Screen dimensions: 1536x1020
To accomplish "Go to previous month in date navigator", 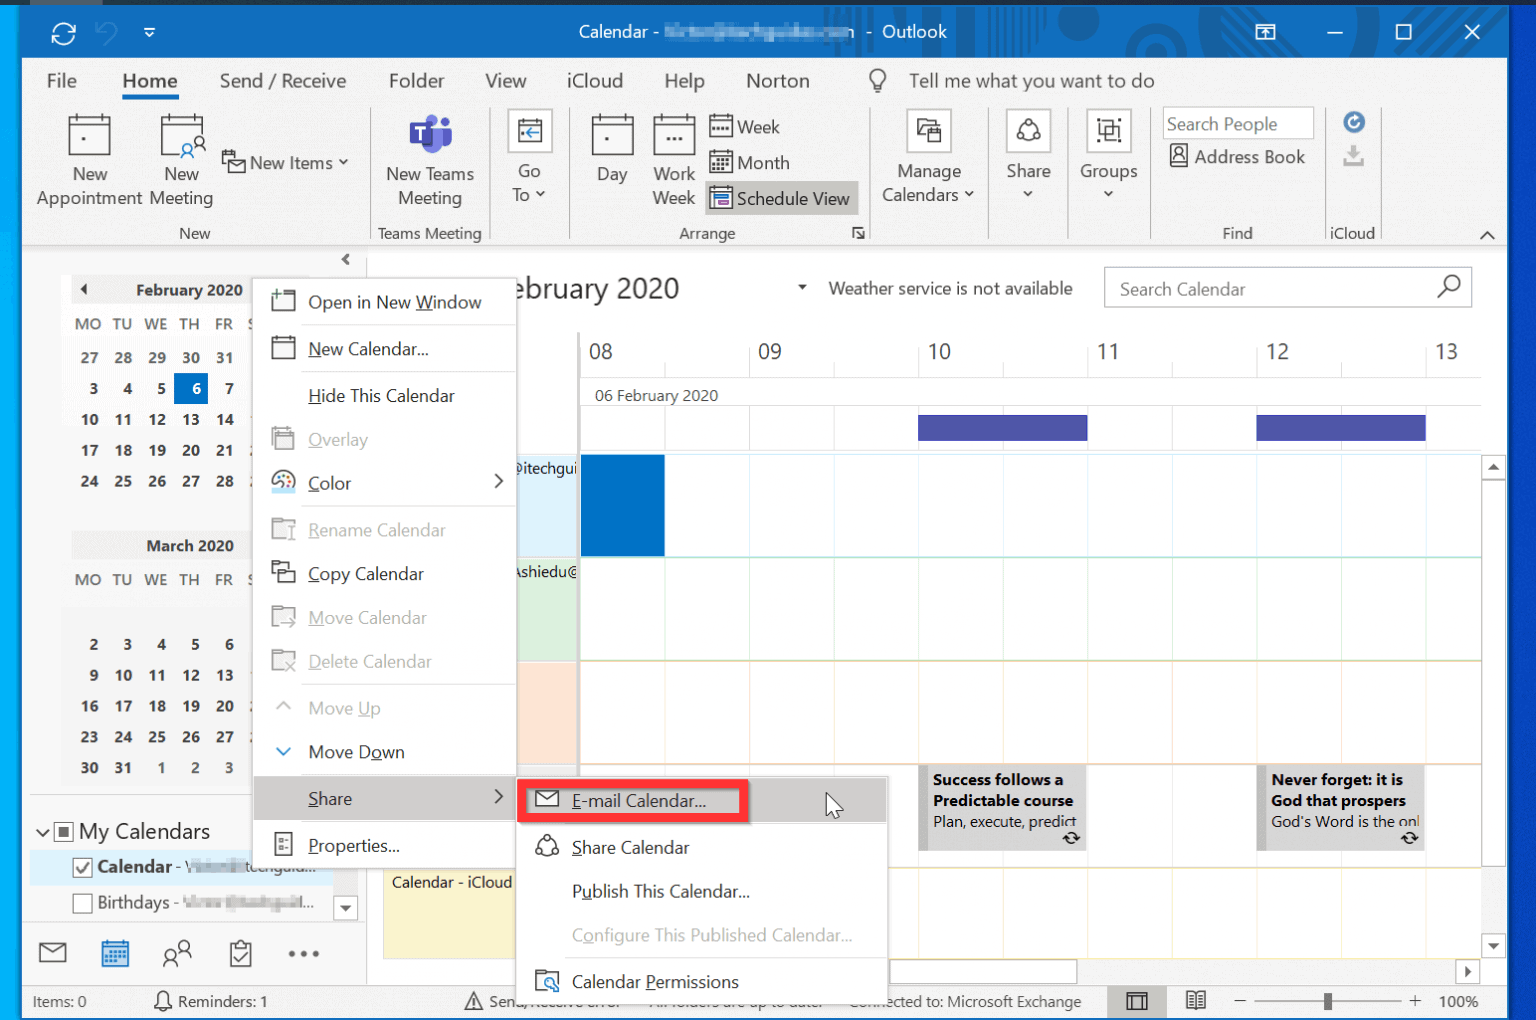I will click(84, 290).
